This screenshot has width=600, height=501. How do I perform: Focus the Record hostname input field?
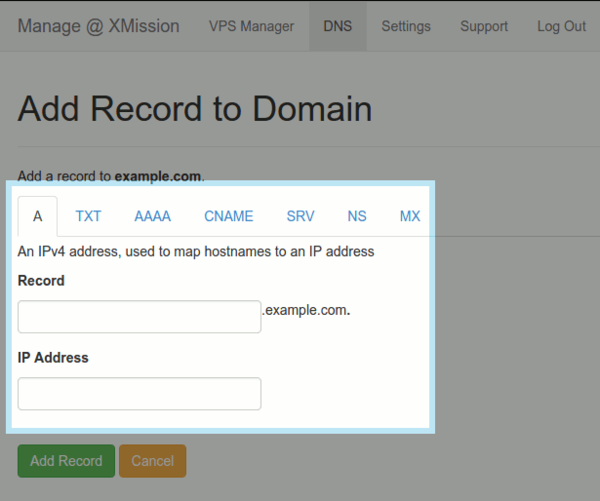coord(139,316)
